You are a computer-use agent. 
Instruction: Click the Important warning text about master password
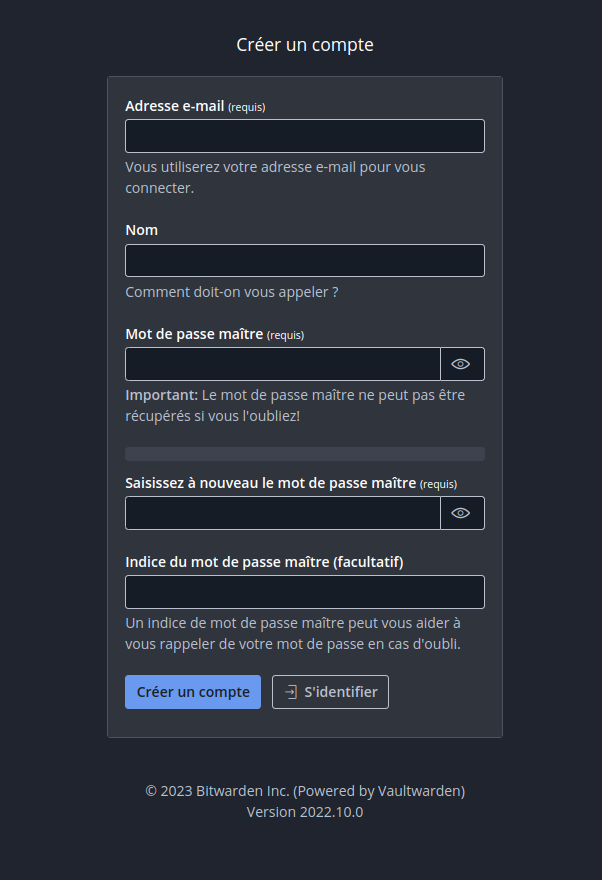(295, 406)
